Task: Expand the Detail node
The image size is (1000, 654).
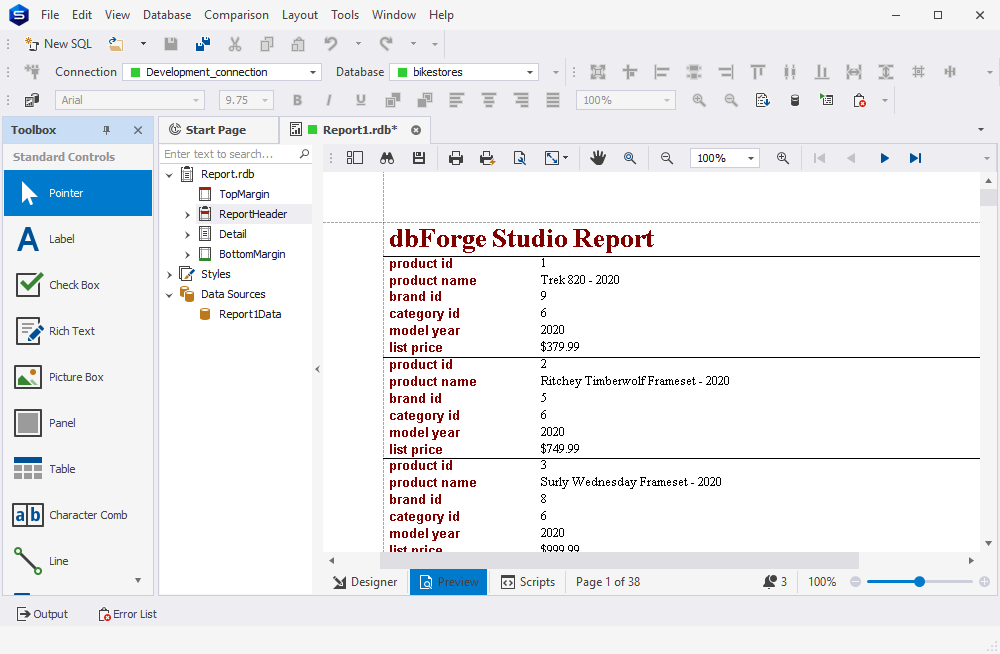Action: coord(188,235)
